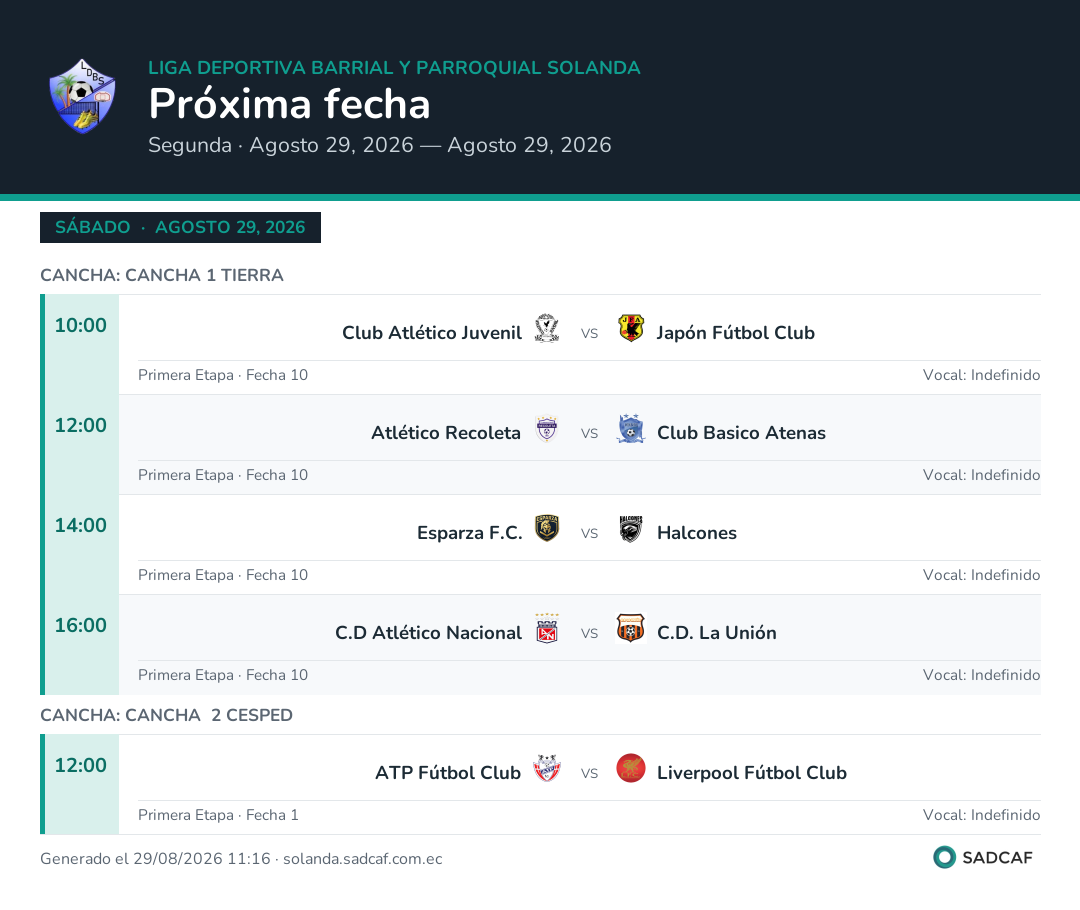This screenshot has height=910, width=1080.
Task: Click the Liga Deportiva Barrial league title
Action: click(394, 68)
